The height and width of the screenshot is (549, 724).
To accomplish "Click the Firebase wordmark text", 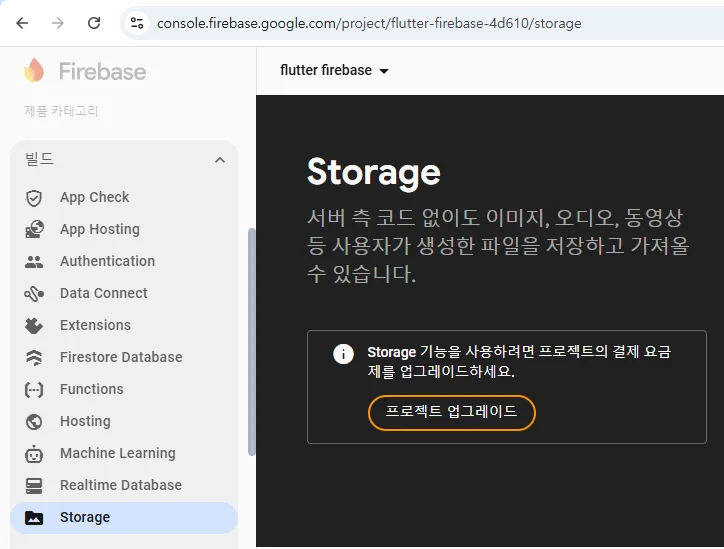I will (103, 72).
